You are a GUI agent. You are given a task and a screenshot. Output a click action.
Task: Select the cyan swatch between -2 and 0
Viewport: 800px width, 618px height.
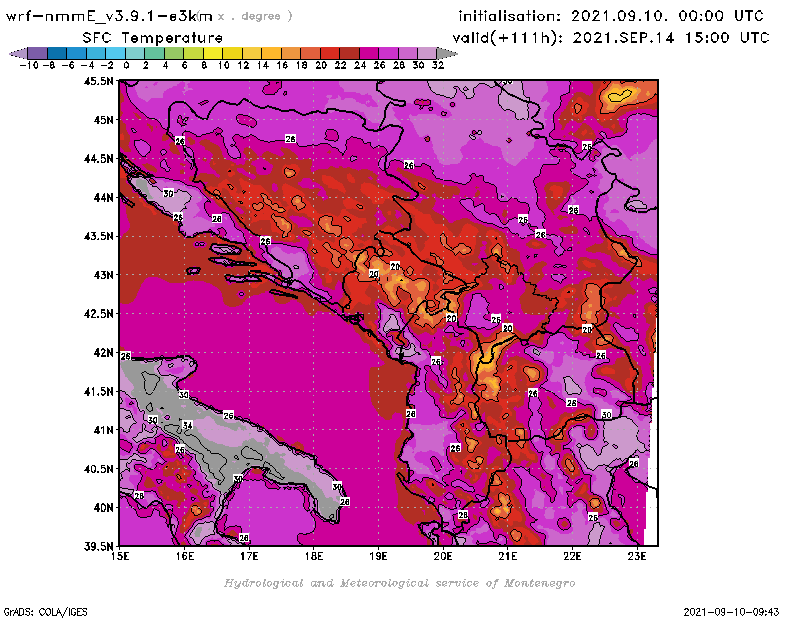[115, 53]
